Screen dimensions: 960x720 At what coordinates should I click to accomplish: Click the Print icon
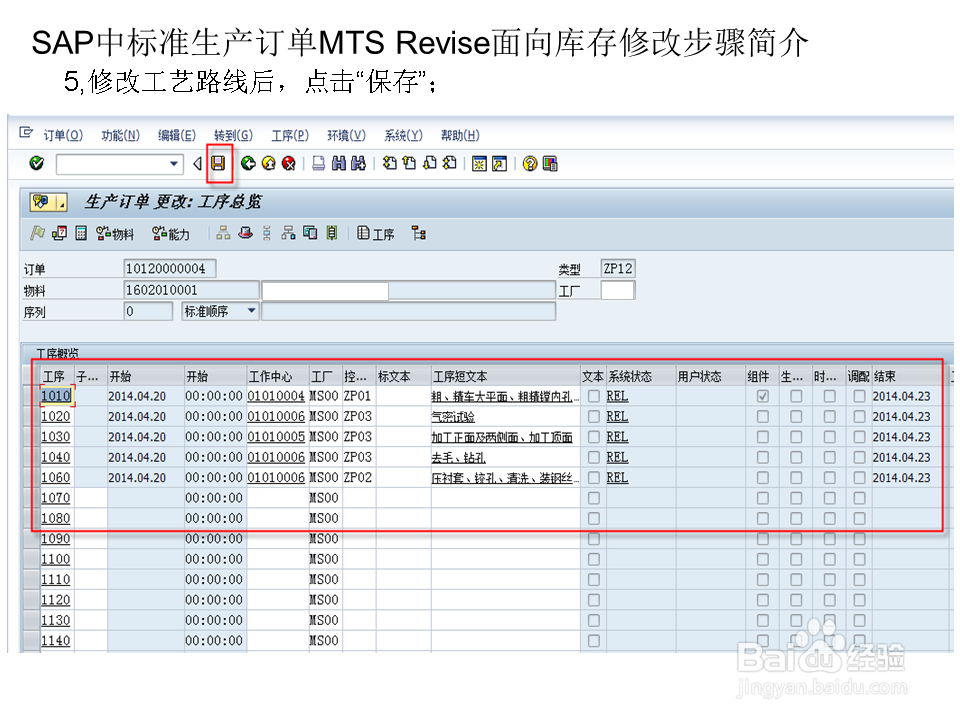click(318, 163)
